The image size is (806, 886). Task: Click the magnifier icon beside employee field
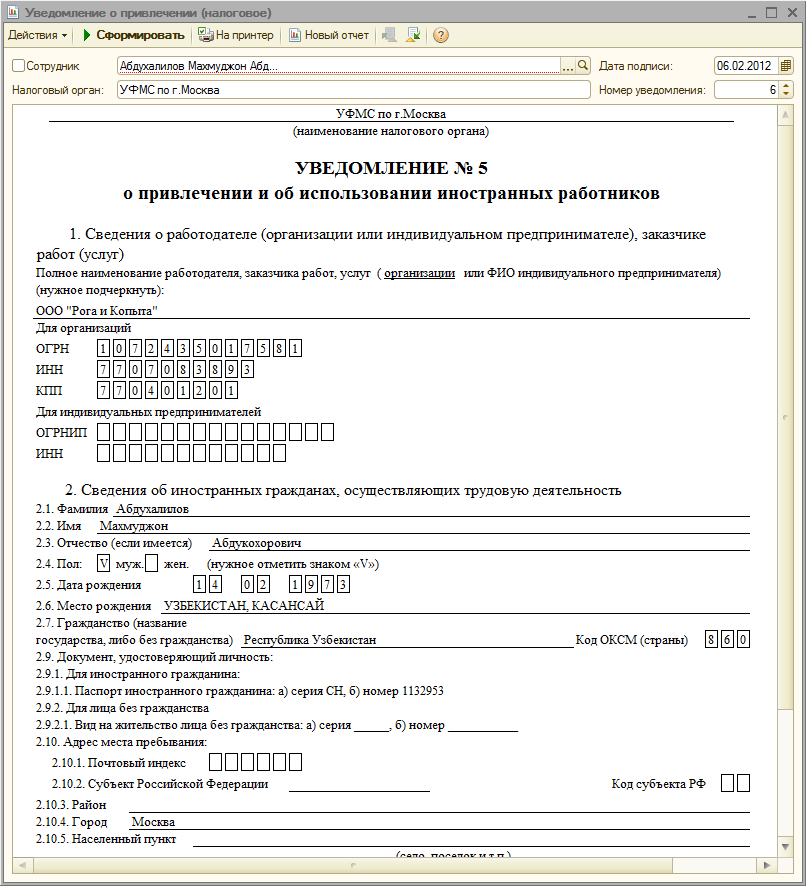[x=583, y=66]
